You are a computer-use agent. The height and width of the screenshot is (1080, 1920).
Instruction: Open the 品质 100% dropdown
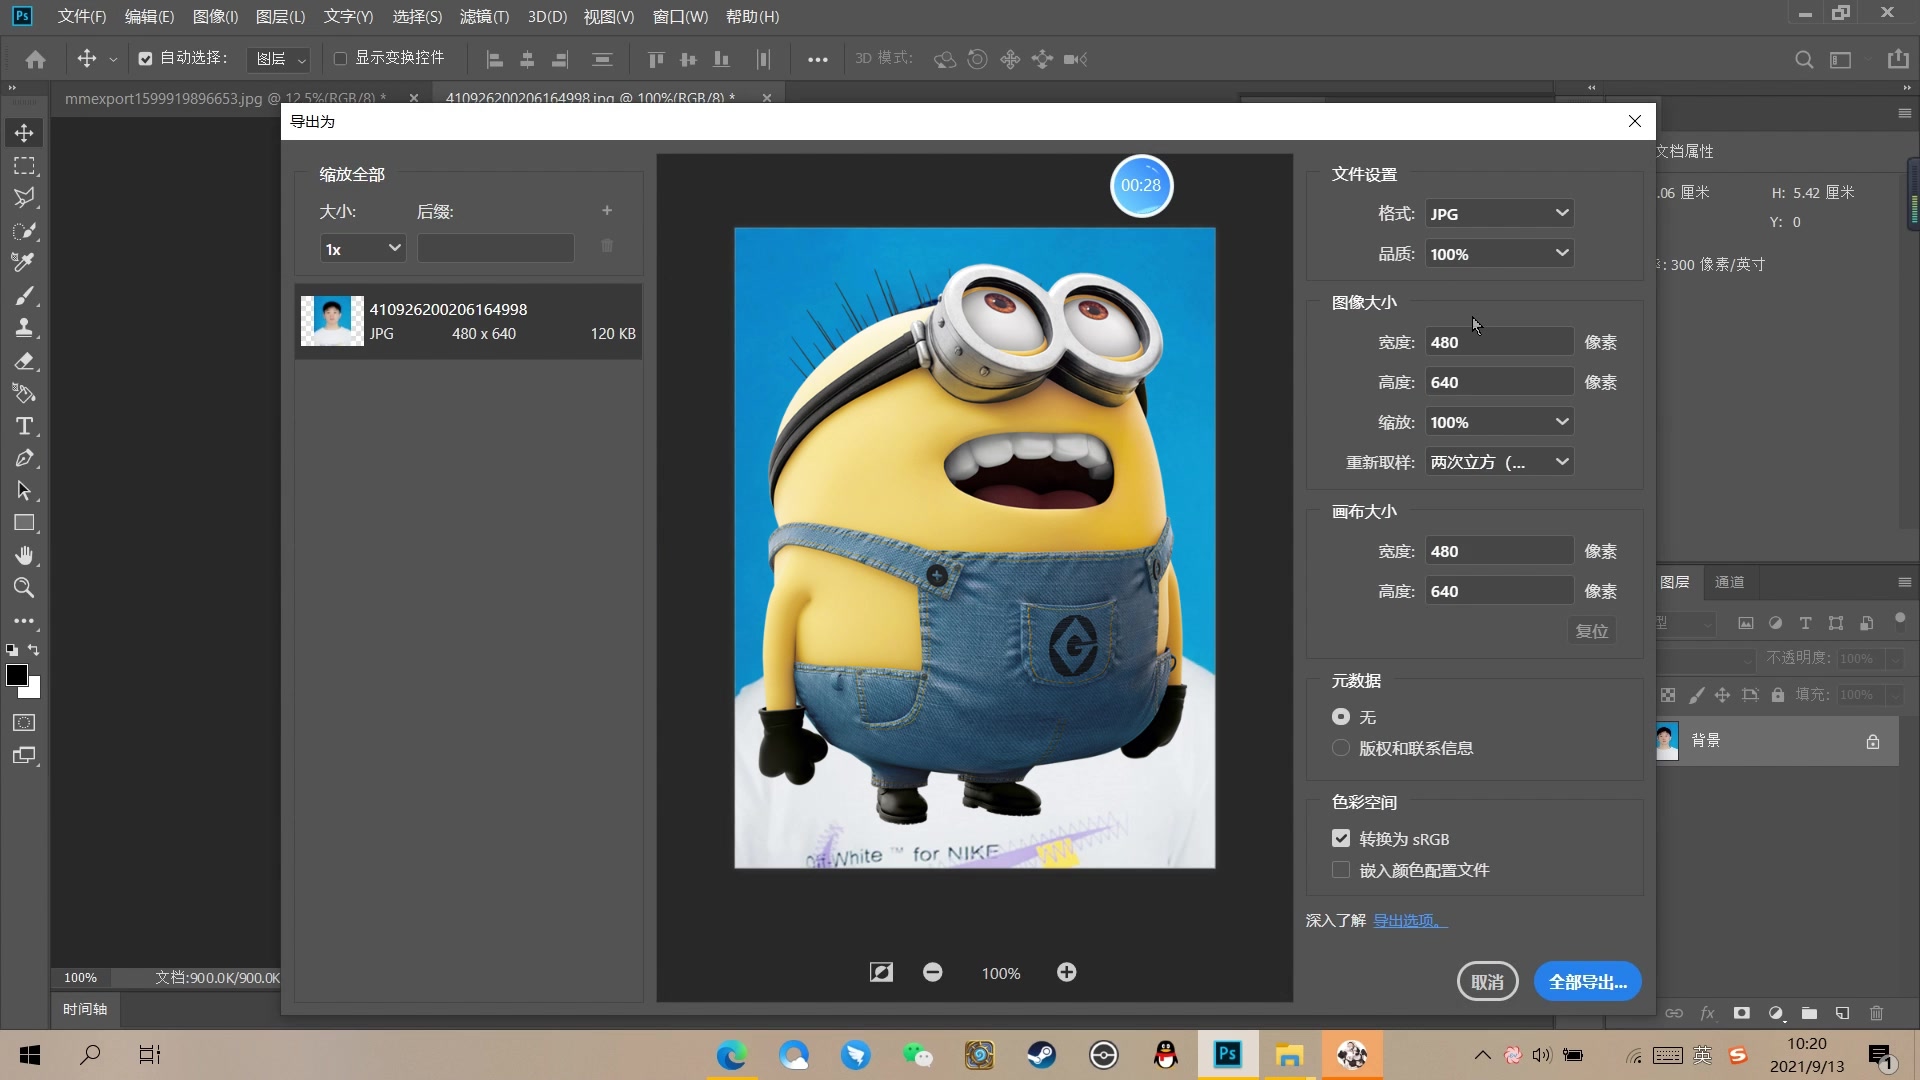(x=1499, y=254)
